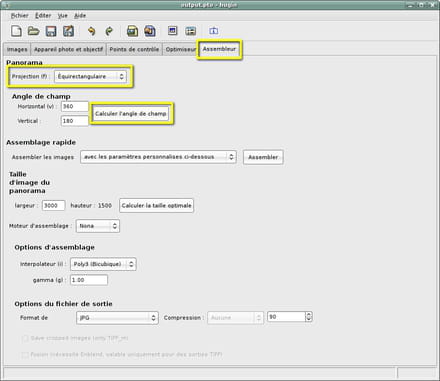
Task: Click the Assemblage rapide heading
Action: [41, 142]
